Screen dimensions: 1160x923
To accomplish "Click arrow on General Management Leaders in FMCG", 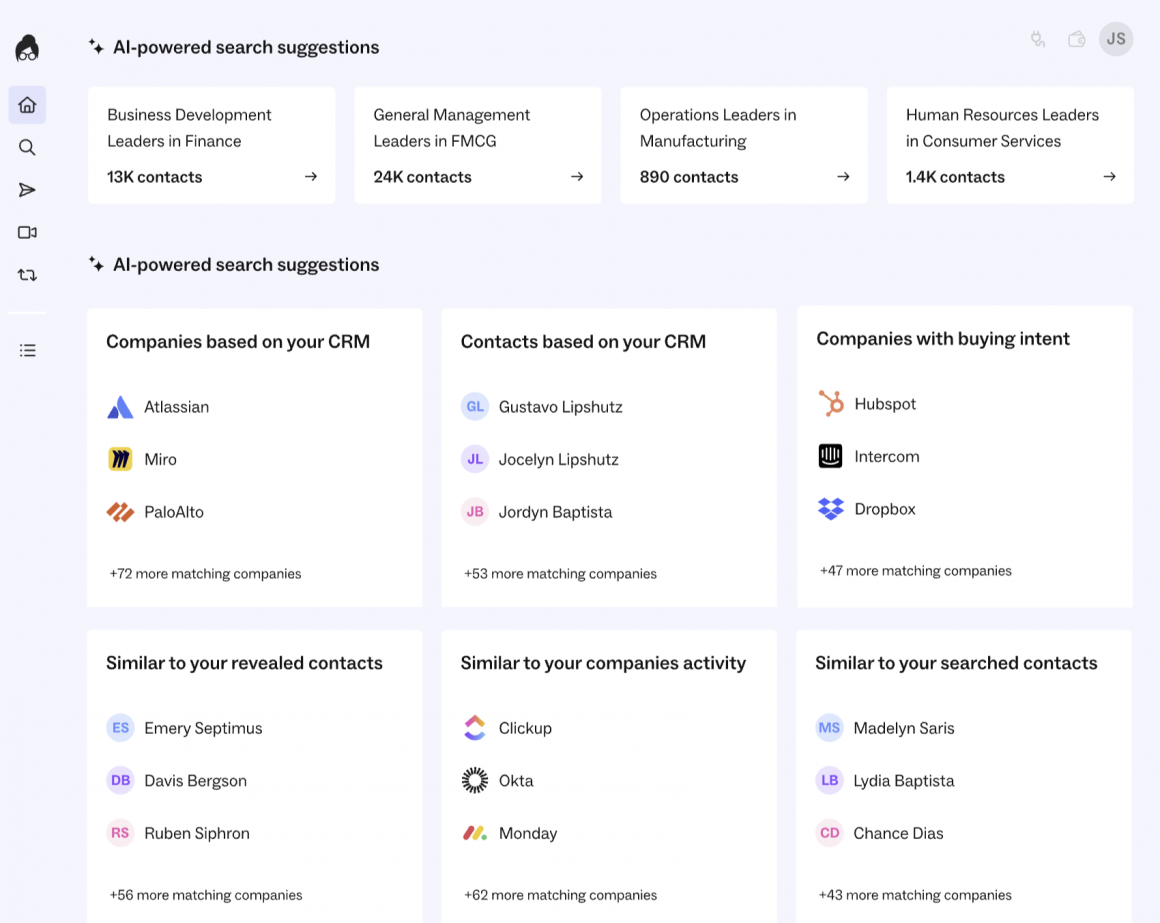I will click(577, 177).
